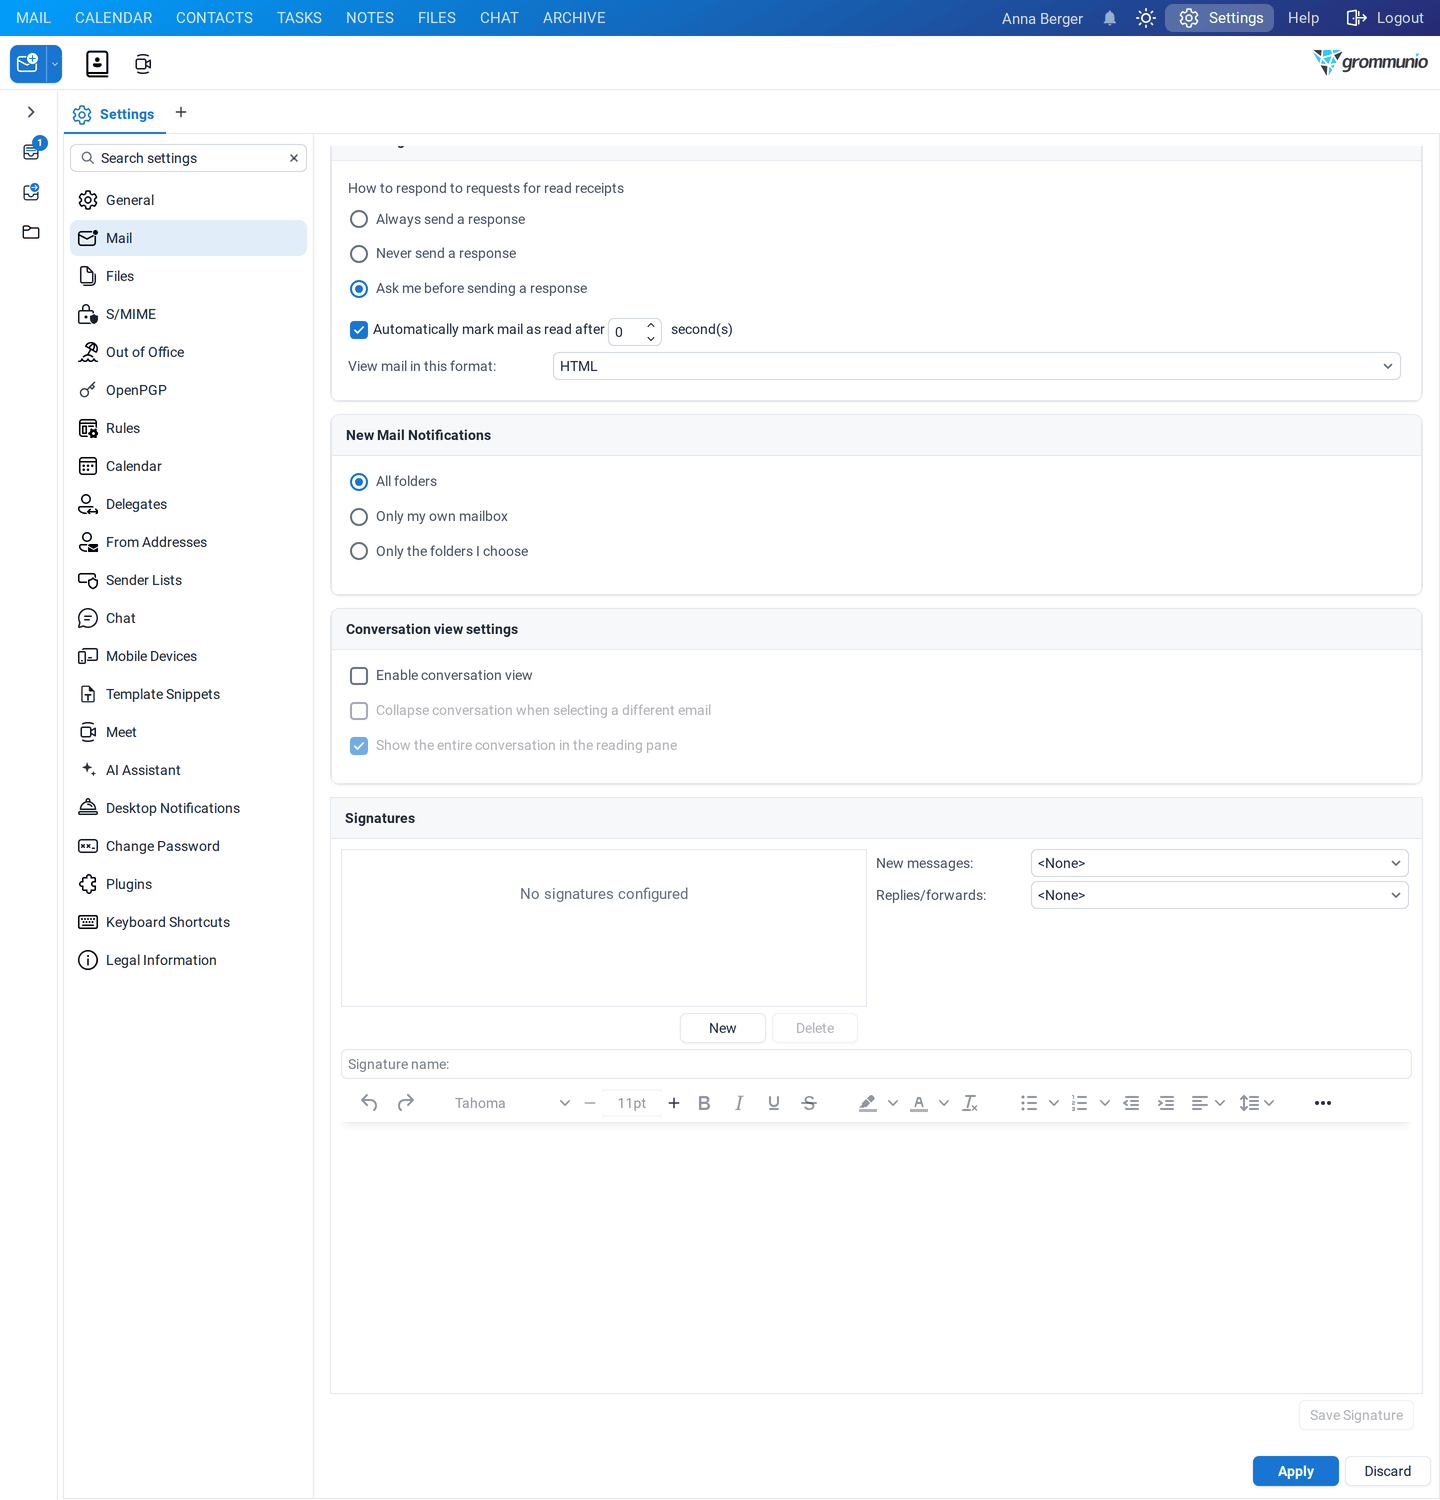Enable conversation view checkbox
1440x1500 pixels.
[359, 676]
